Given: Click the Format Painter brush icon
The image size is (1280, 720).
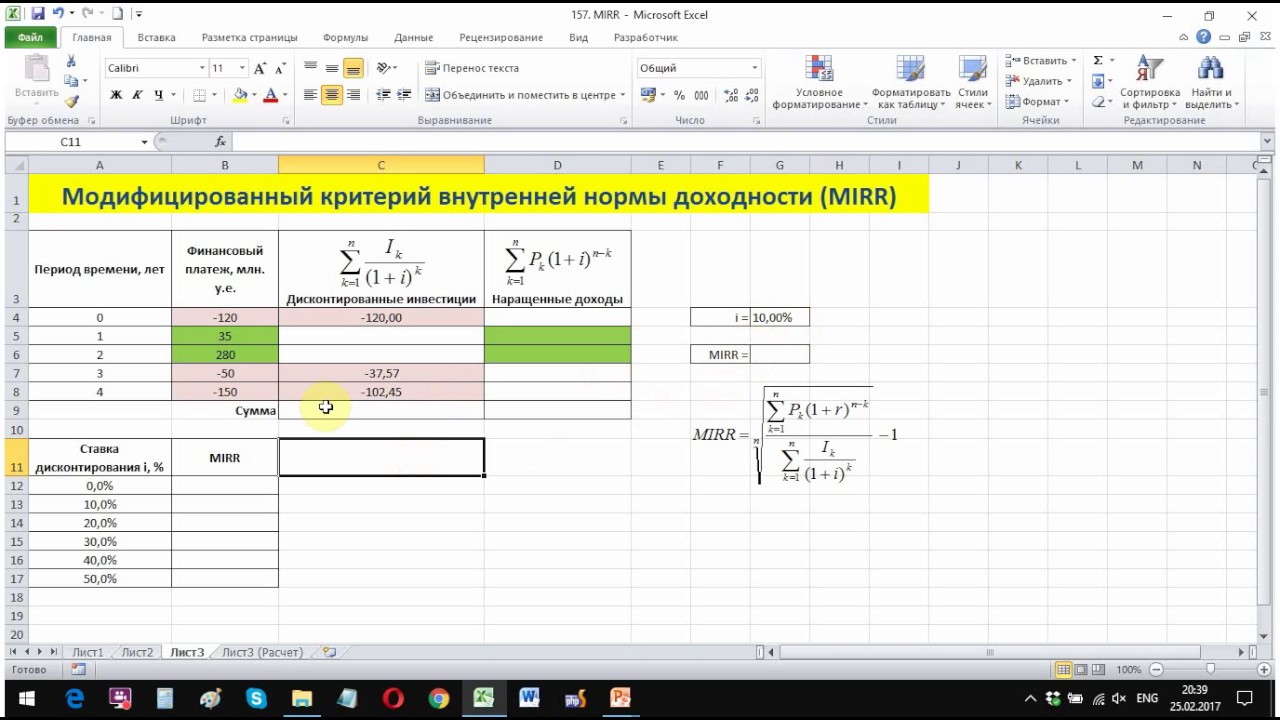Looking at the screenshot, I should [x=71, y=101].
